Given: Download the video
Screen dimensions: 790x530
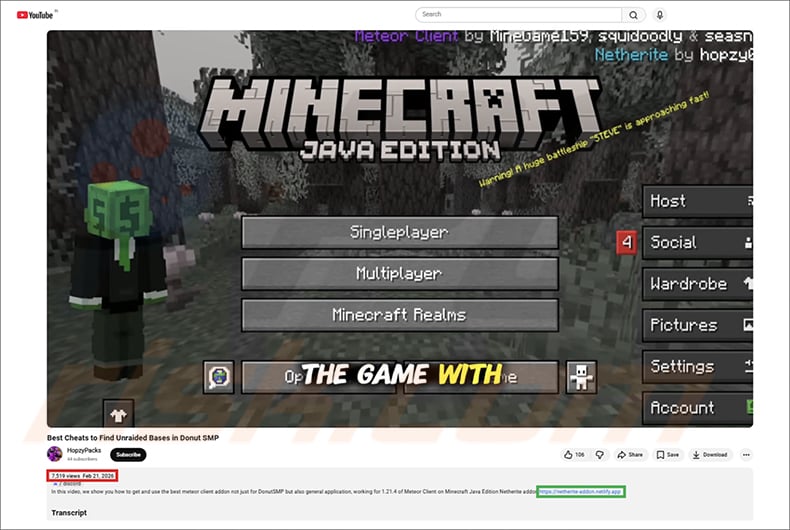Looking at the screenshot, I should click(709, 454).
